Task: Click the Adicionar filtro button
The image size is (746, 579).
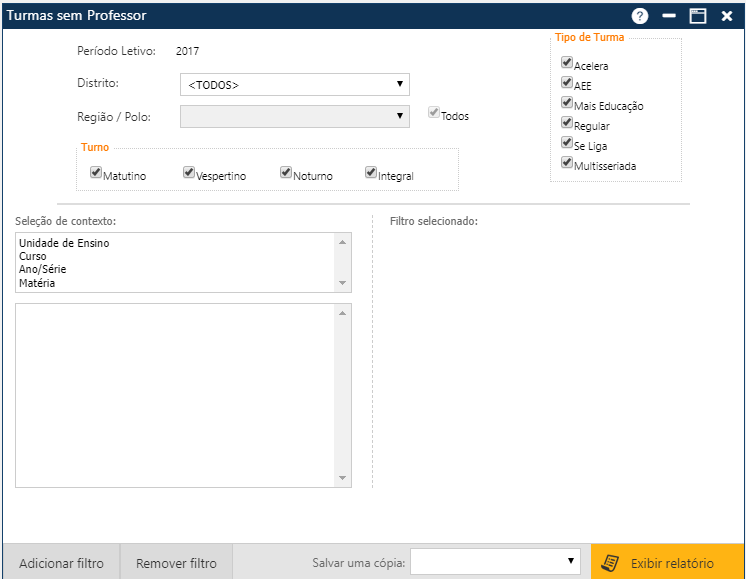Action: click(61, 563)
